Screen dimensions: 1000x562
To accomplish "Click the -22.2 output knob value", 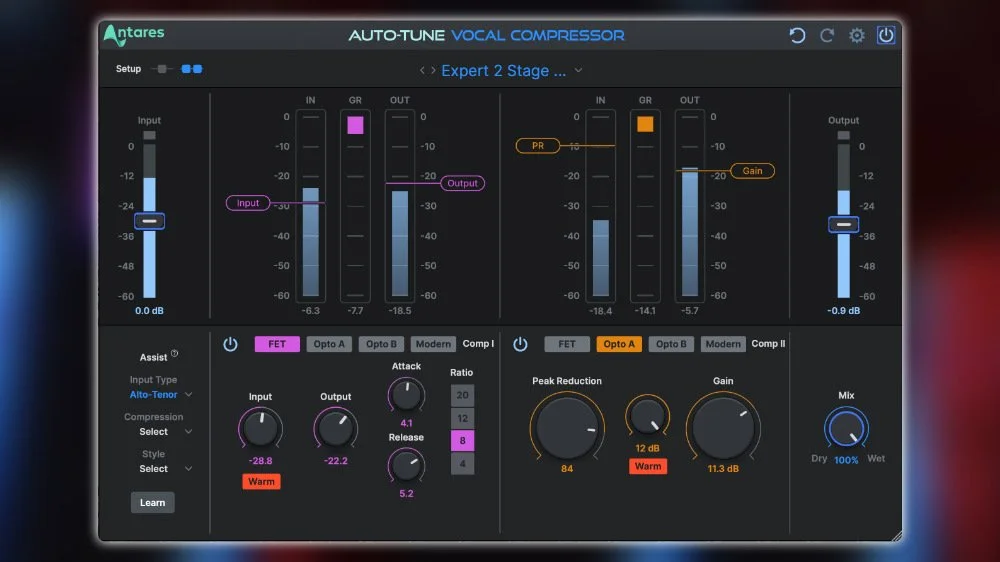I will point(335,461).
